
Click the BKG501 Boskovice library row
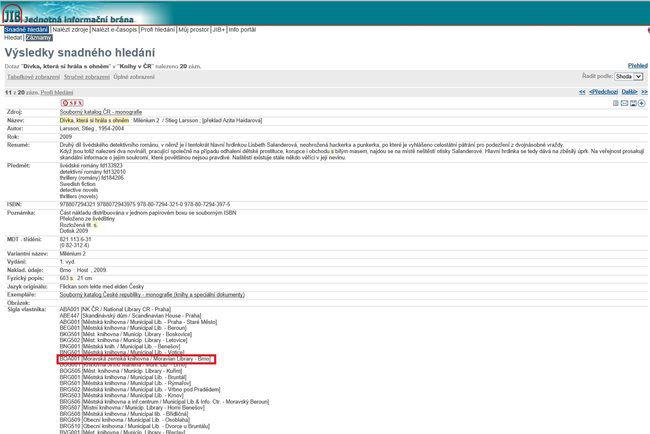pos(126,334)
